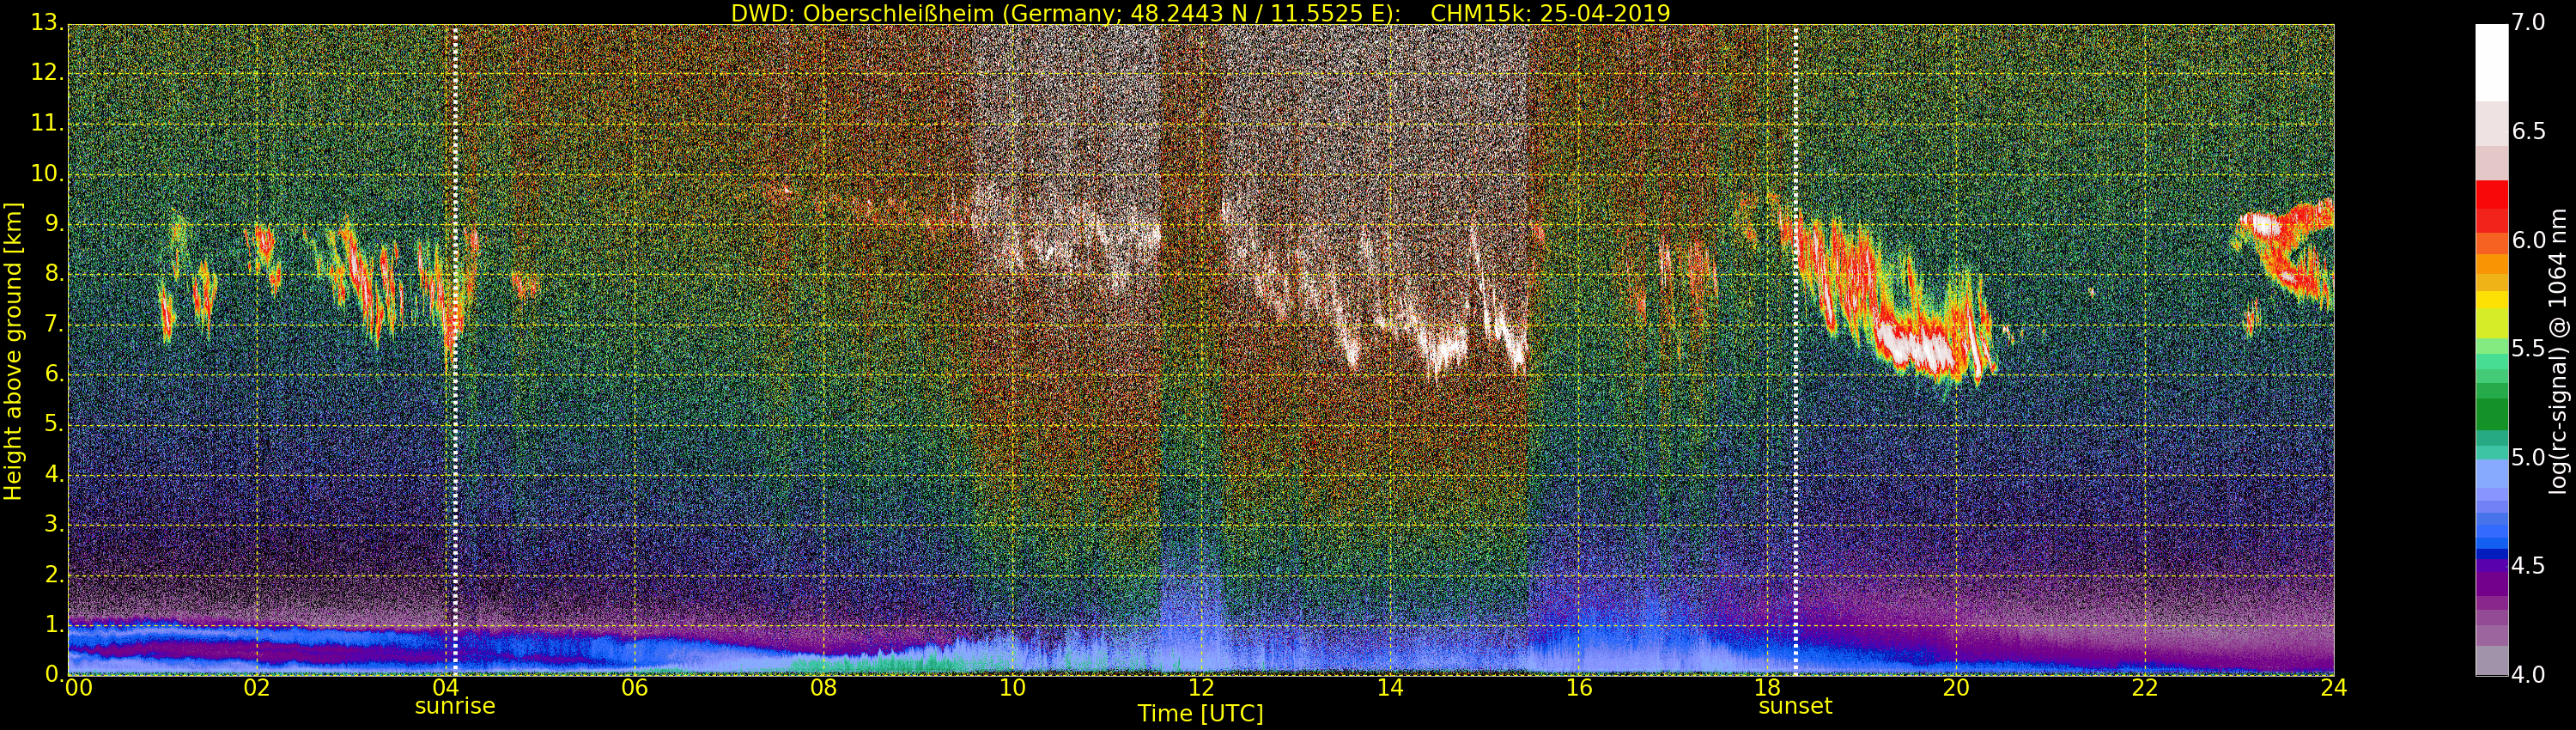
Task: Click the white dotted sunrise line
Action: [x=455, y=350]
